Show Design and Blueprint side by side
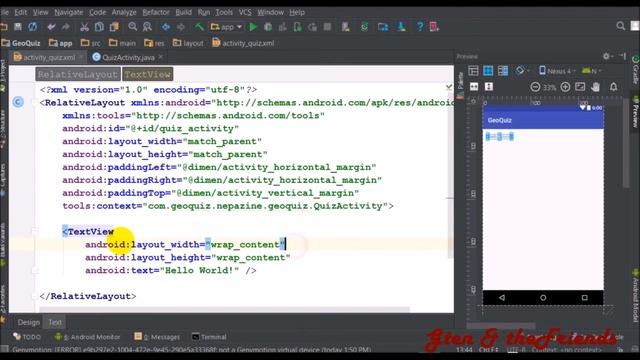 tap(503, 71)
